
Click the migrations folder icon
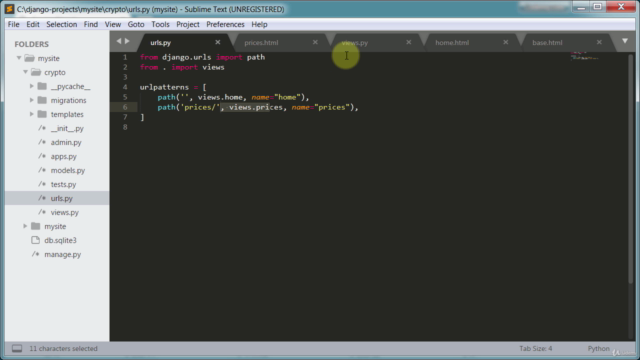(42, 100)
